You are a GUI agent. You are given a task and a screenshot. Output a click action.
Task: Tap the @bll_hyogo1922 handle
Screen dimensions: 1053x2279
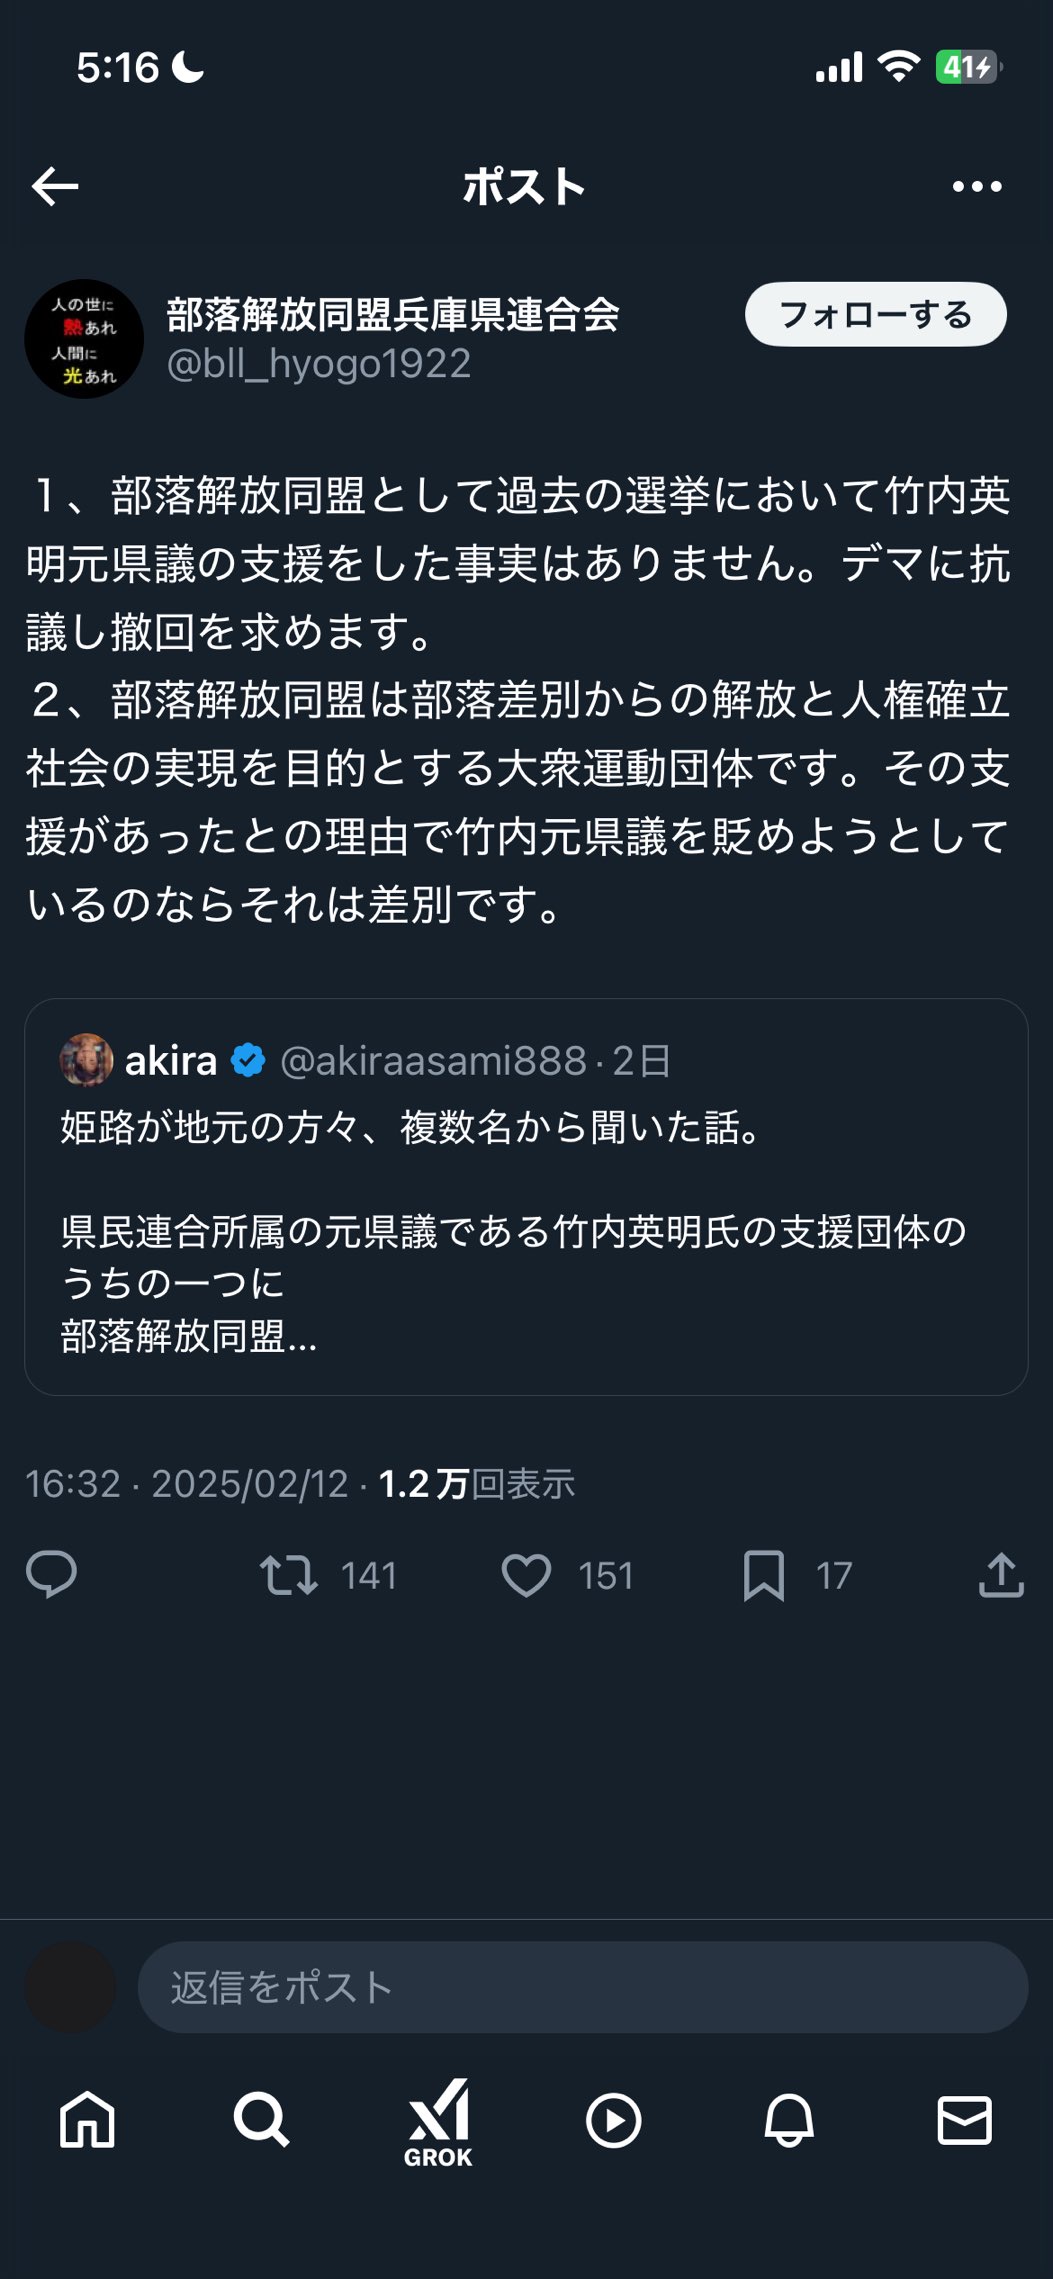pyautogui.click(x=319, y=364)
